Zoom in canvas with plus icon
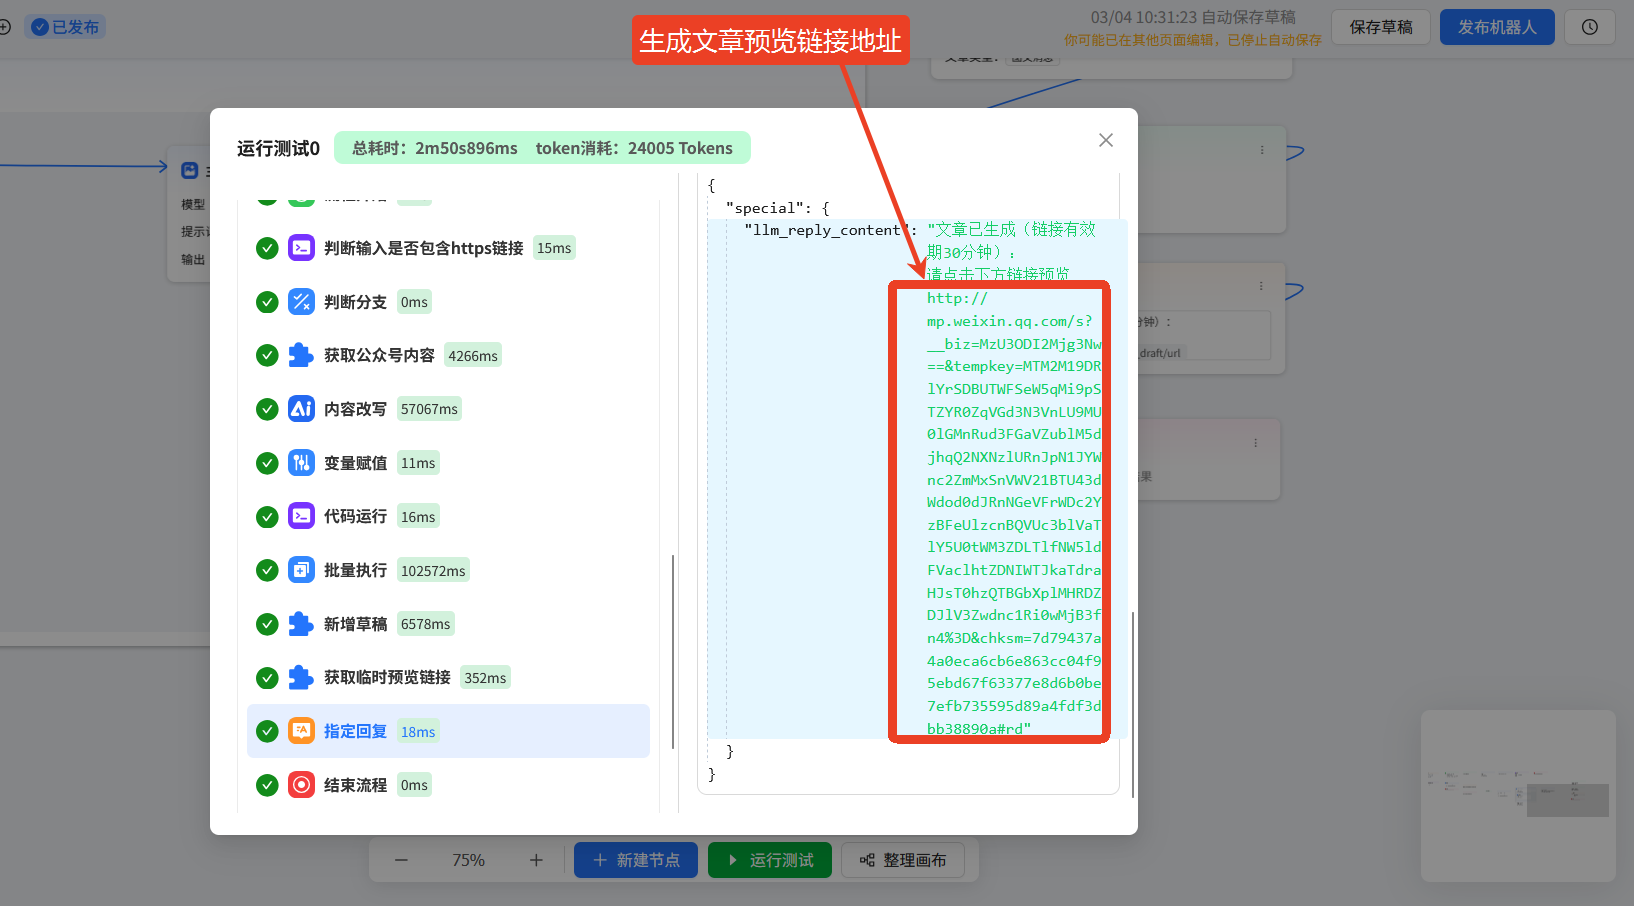 536,860
